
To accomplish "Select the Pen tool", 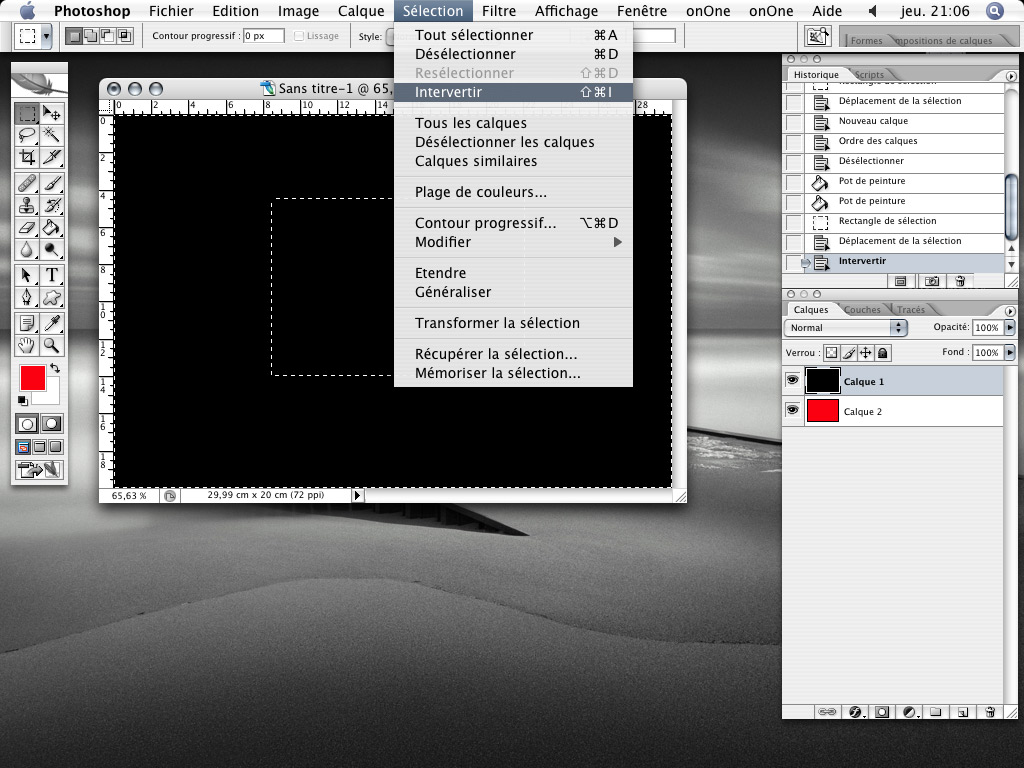I will [27, 298].
